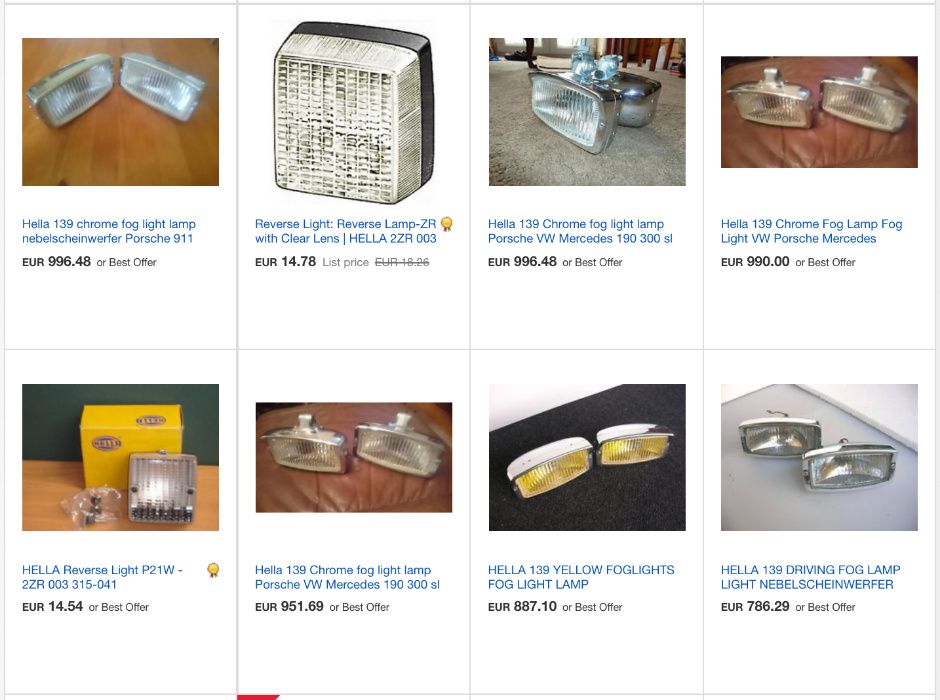Viewport: 940px width, 700px height.
Task: Open HELLA Reverse Light P21W 2ZR 003 315-041 title
Action: coord(103,577)
